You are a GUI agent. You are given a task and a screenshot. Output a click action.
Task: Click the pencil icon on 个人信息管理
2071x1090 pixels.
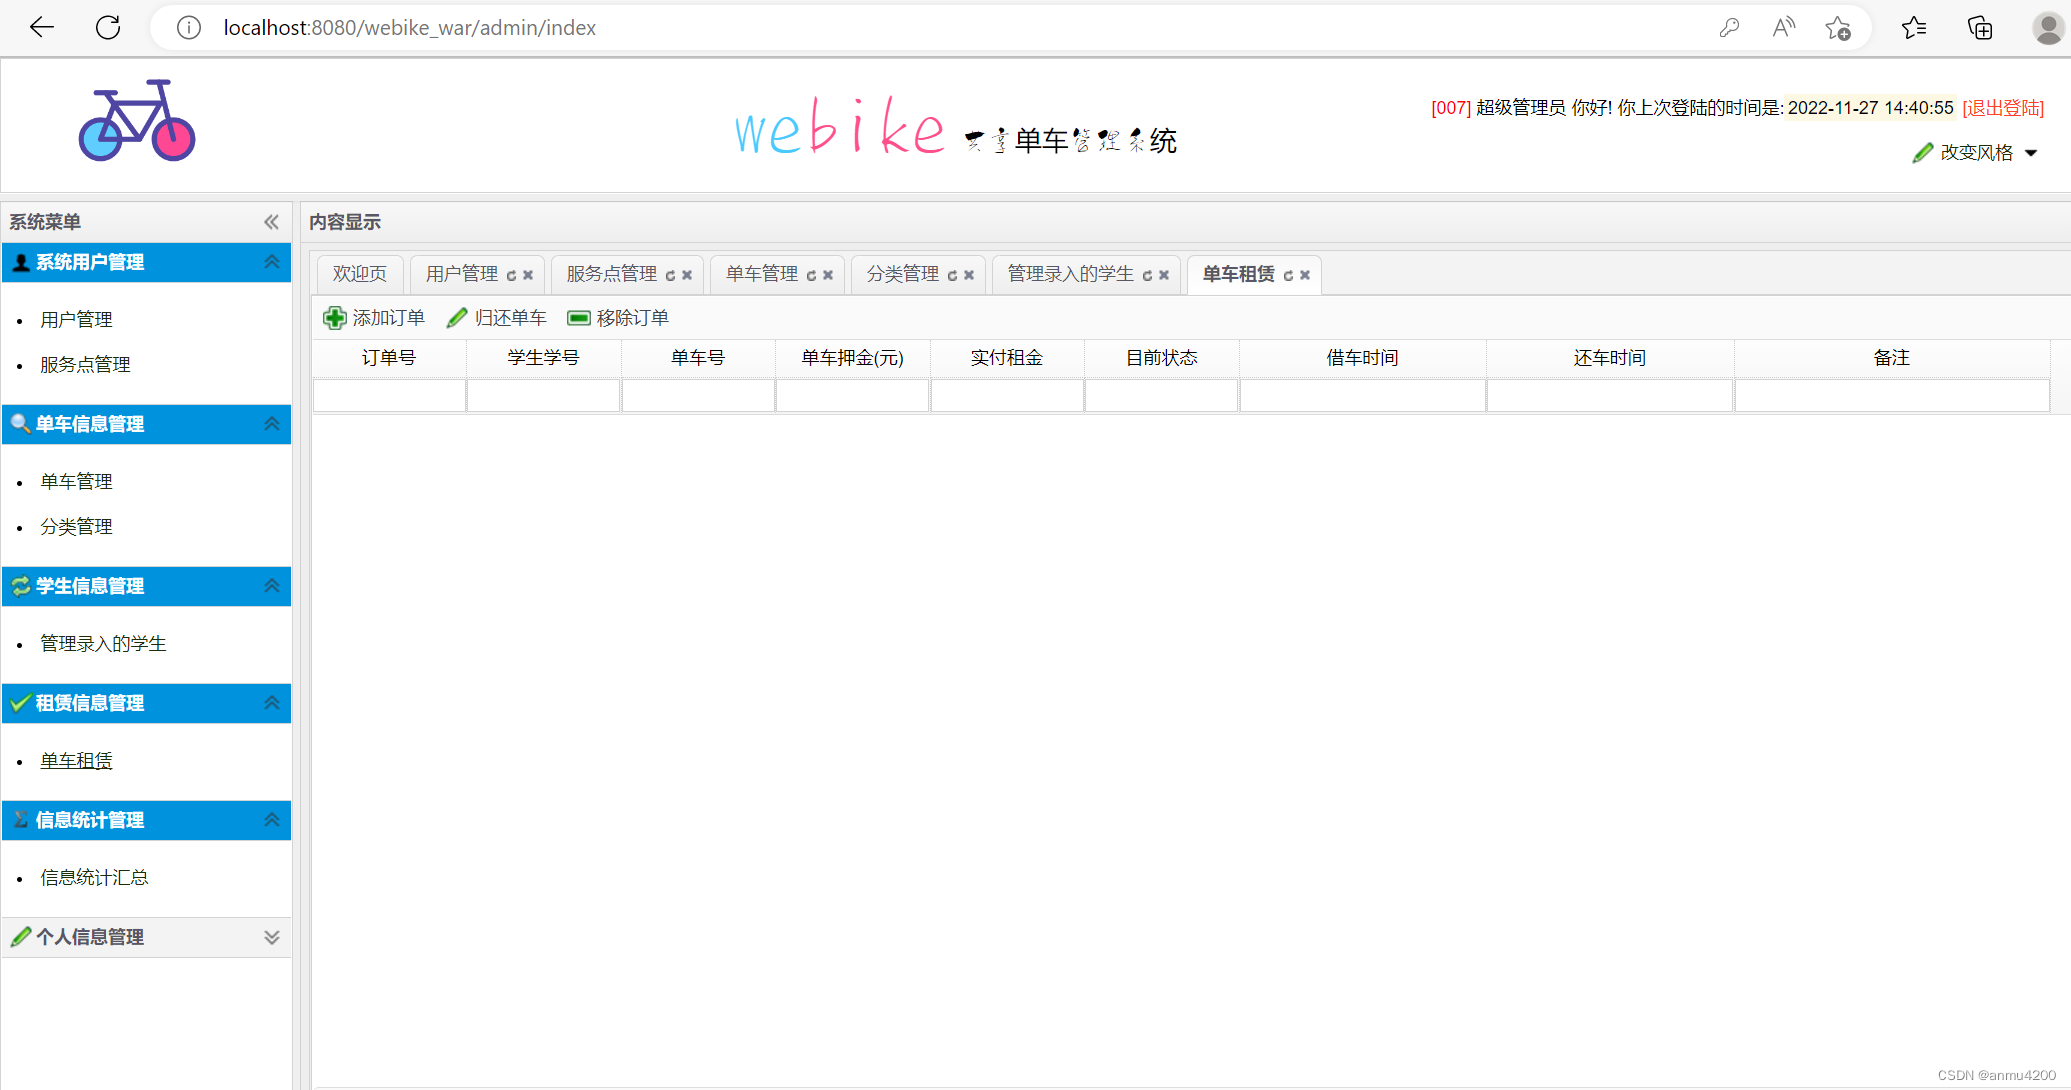(x=19, y=937)
